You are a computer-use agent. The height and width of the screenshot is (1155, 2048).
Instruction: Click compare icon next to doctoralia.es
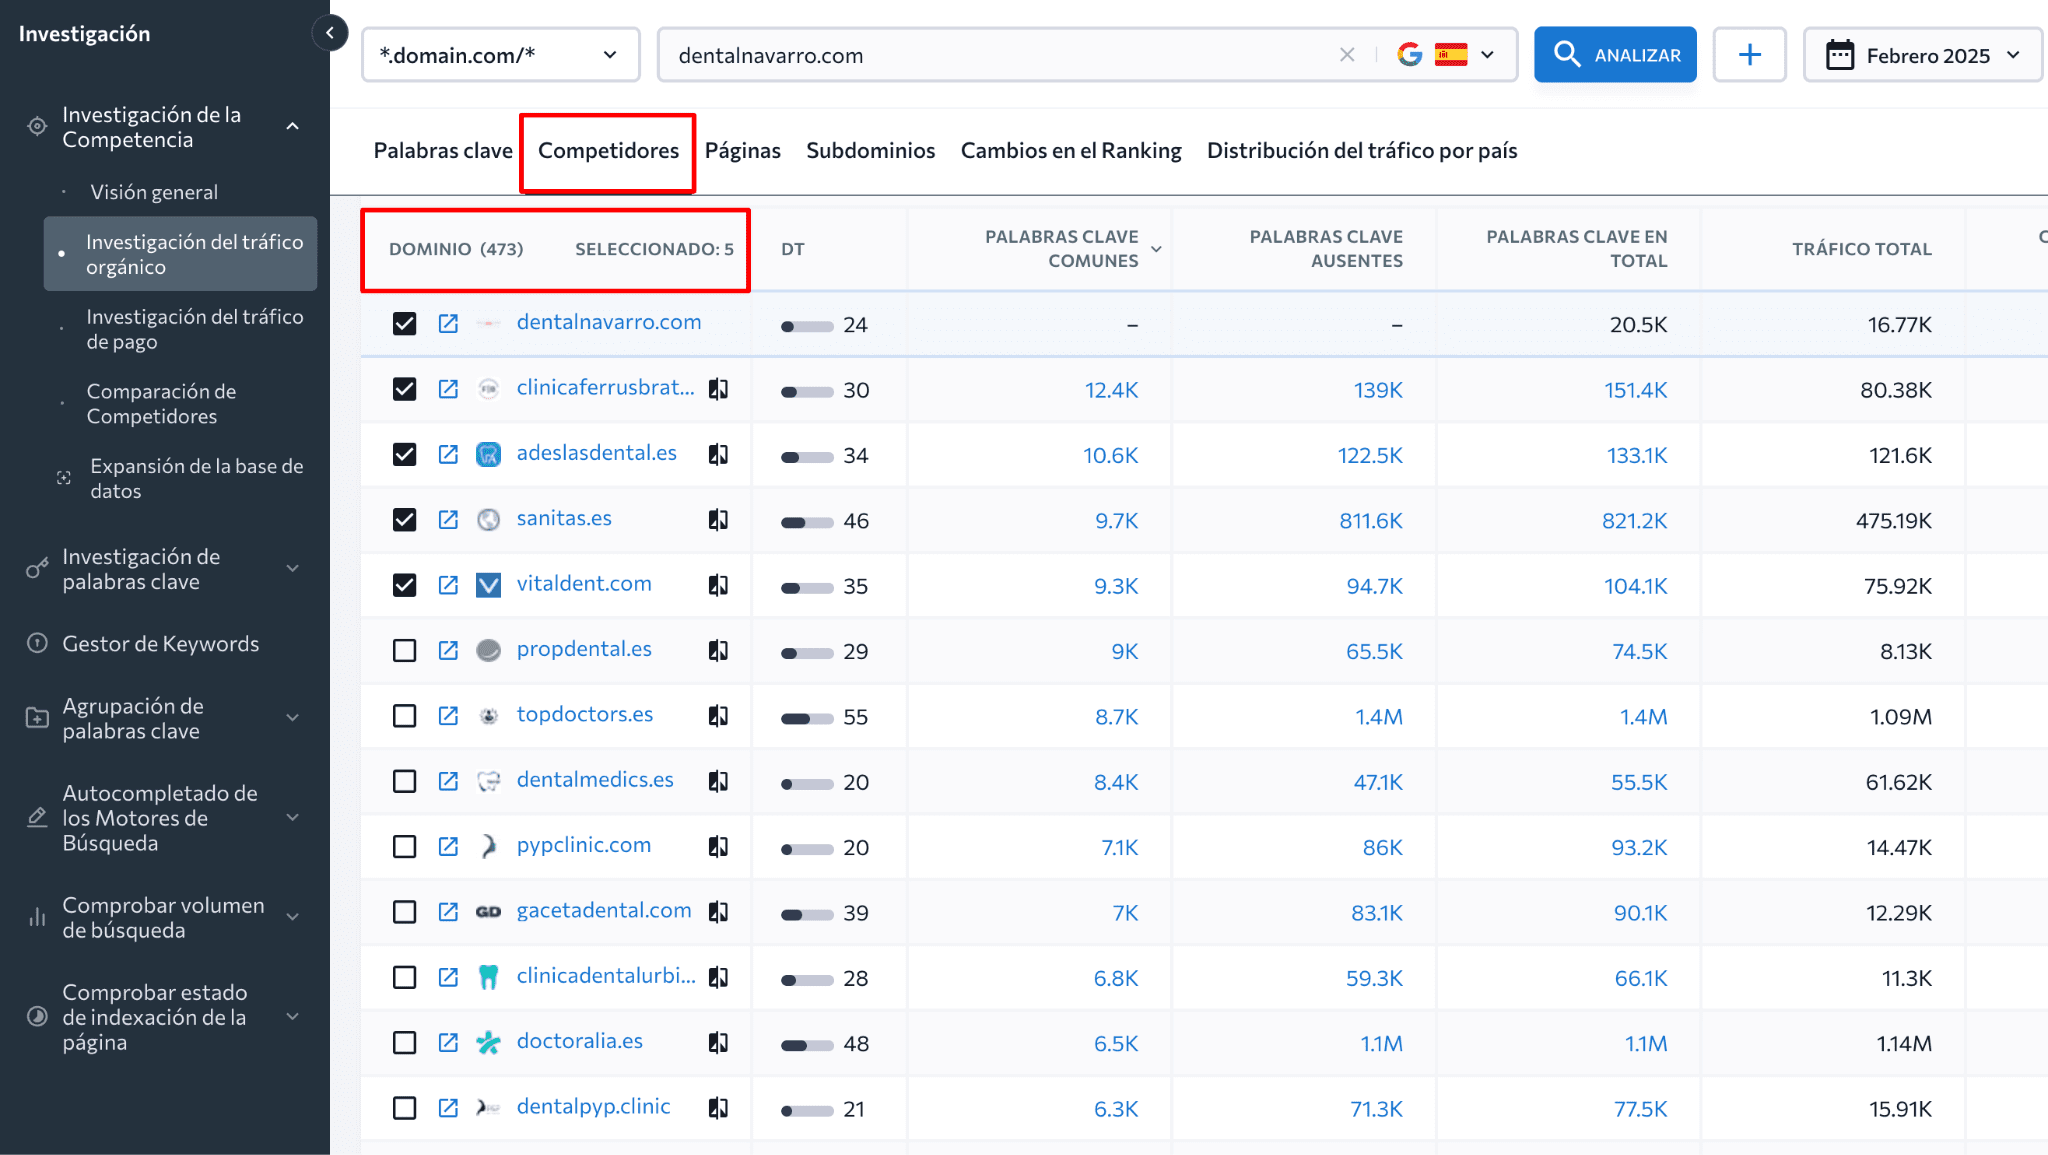click(x=718, y=1042)
